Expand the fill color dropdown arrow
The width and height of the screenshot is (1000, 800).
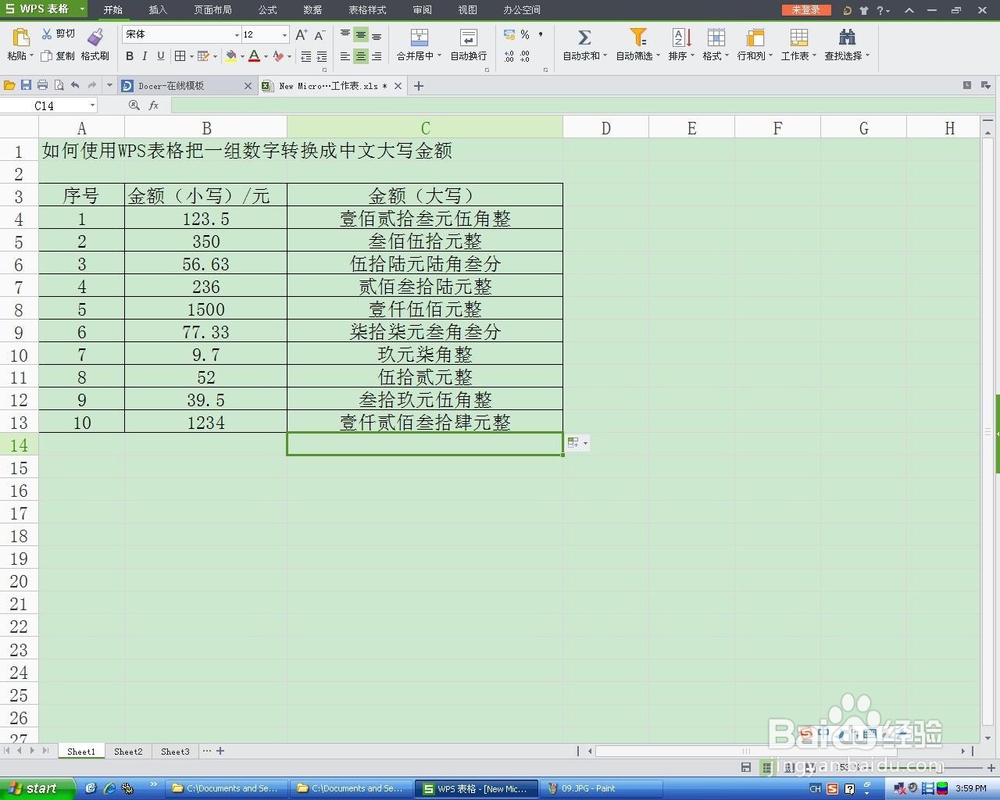point(243,56)
